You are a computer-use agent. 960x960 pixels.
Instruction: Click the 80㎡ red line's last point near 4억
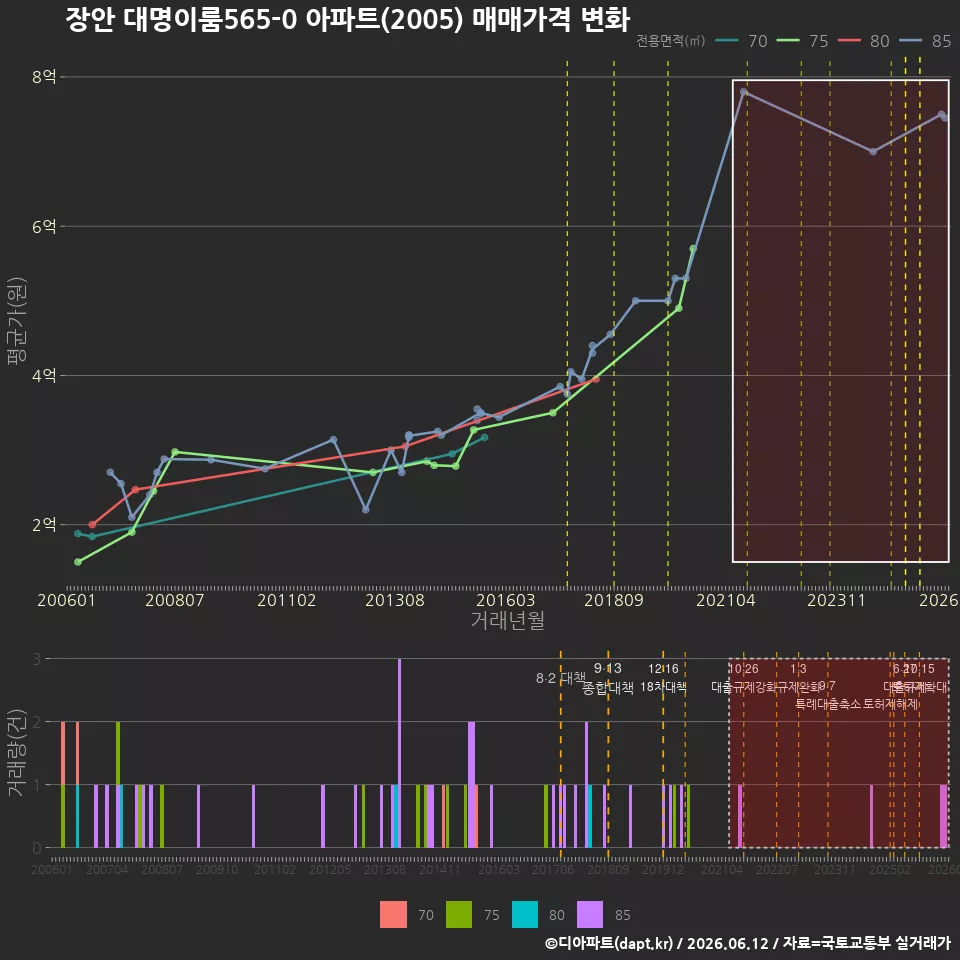(596, 380)
